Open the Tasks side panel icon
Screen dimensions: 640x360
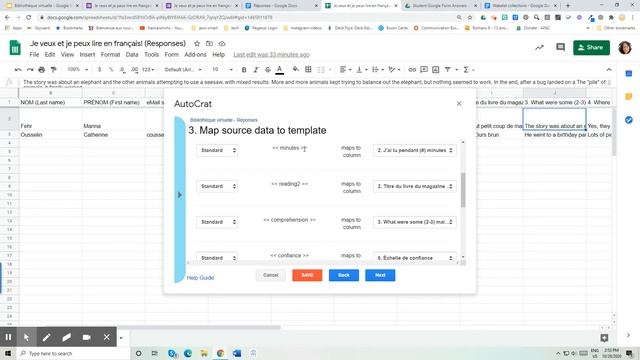pos(629,120)
